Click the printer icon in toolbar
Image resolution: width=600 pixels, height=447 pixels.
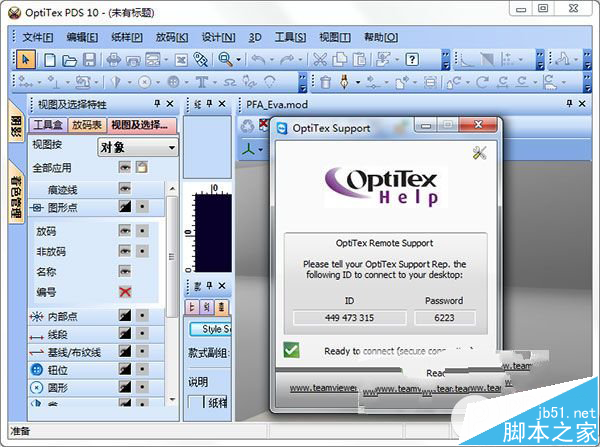coord(113,60)
